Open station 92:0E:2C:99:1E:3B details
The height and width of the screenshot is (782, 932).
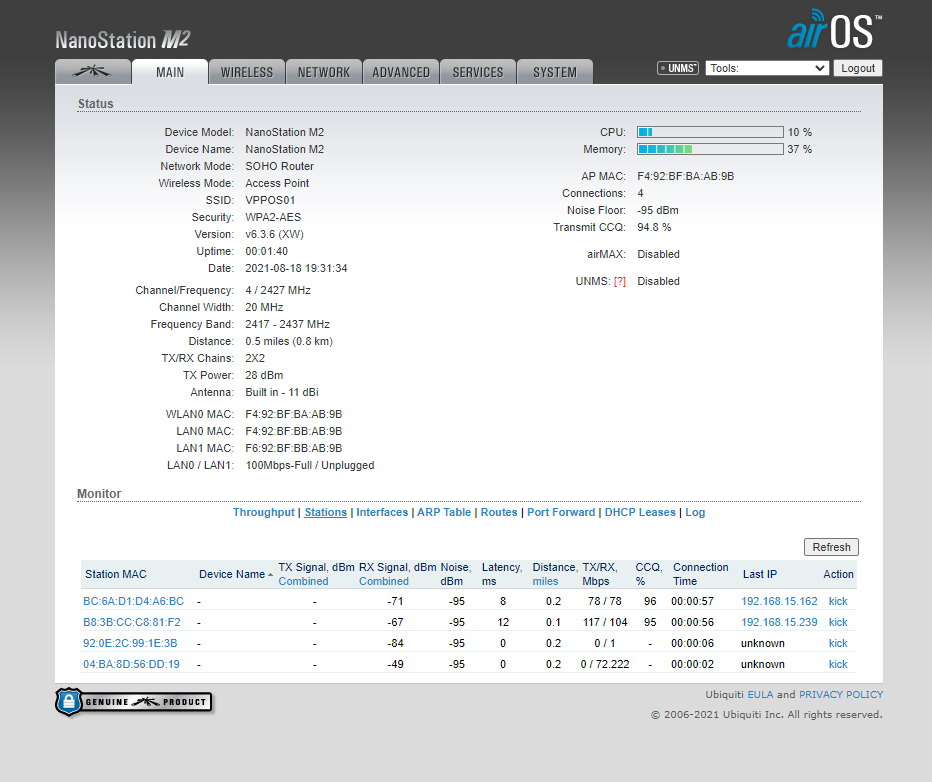pos(130,643)
